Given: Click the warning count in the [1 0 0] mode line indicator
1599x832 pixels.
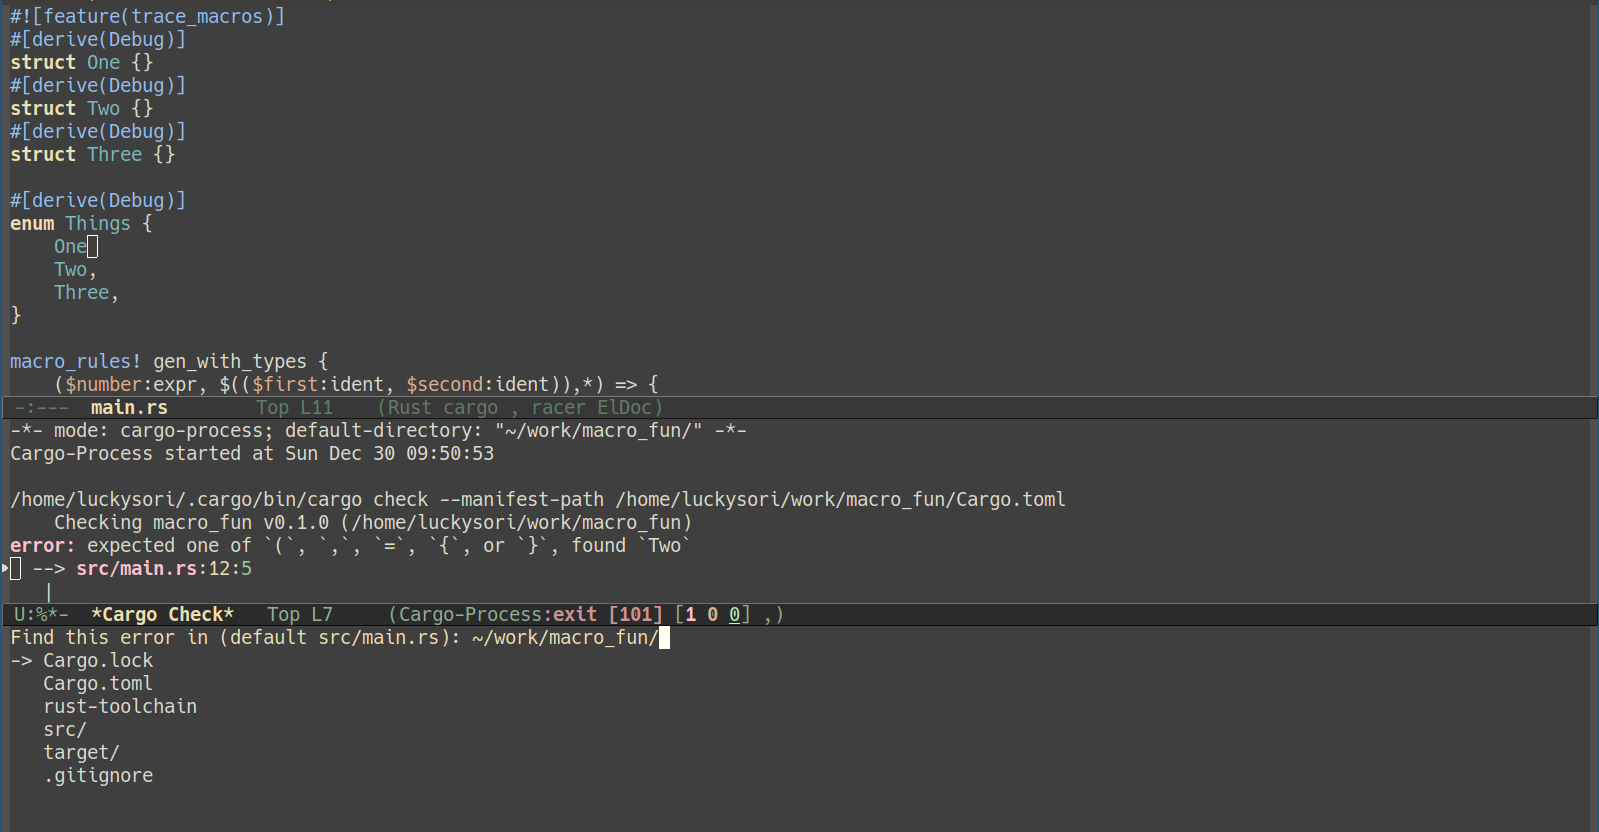Looking at the screenshot, I should (x=713, y=615).
